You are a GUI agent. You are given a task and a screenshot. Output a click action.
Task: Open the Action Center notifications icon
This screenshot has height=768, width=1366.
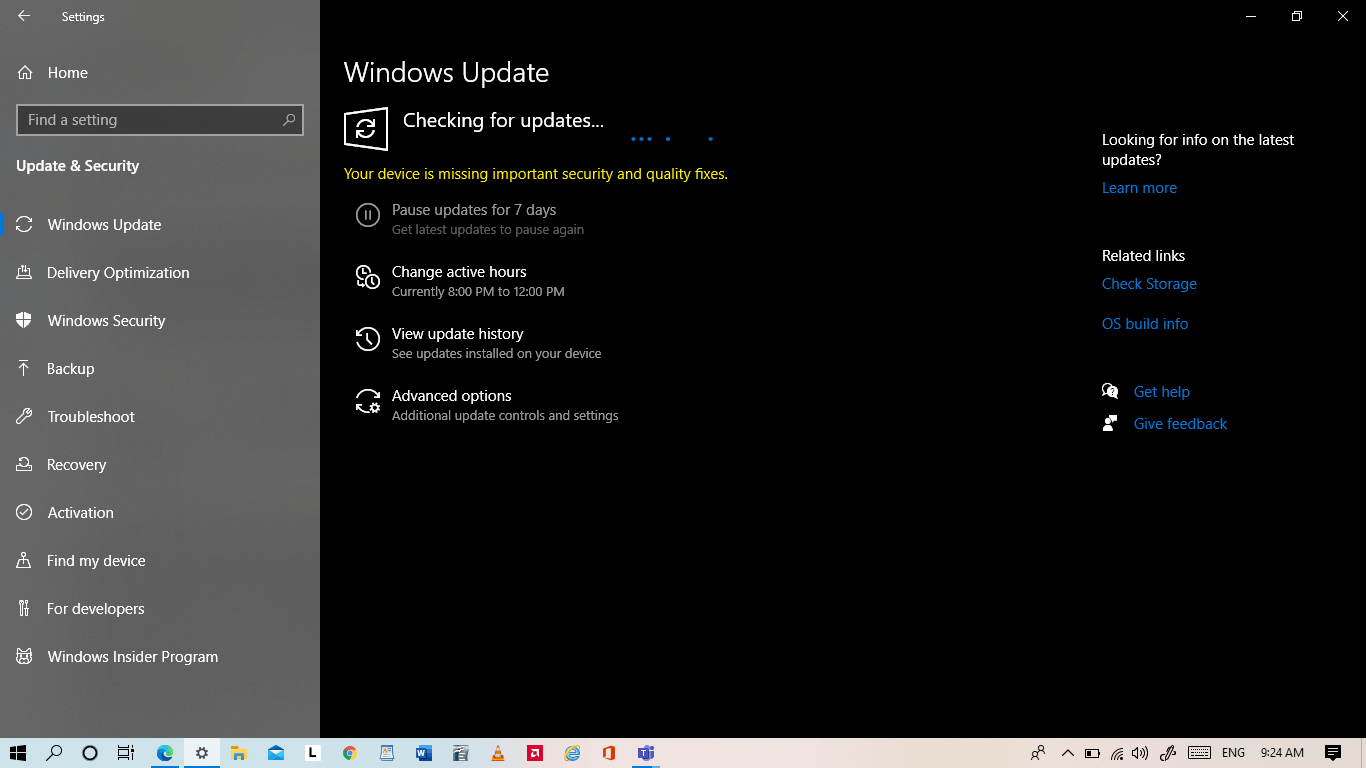1333,753
